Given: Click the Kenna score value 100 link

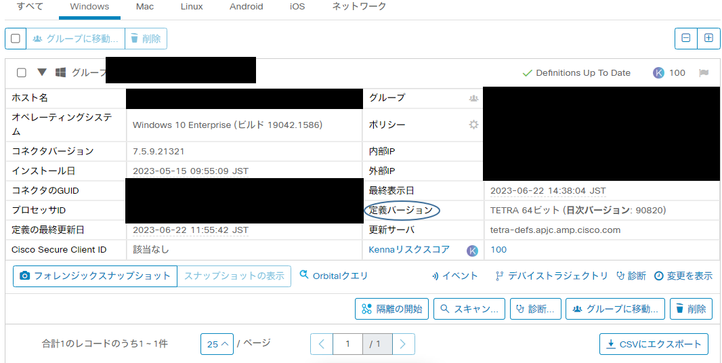Looking at the screenshot, I should [499, 250].
